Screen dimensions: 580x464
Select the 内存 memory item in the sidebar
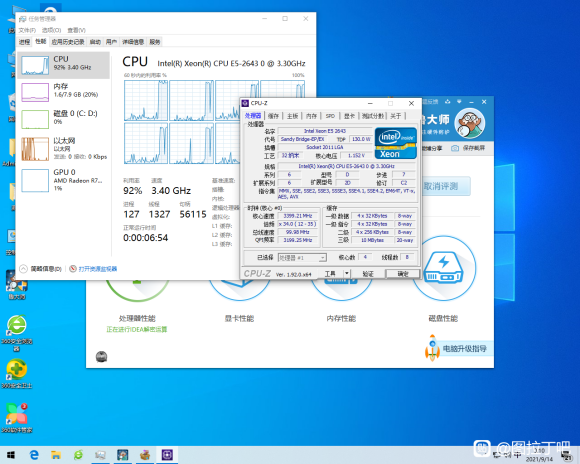click(64, 92)
